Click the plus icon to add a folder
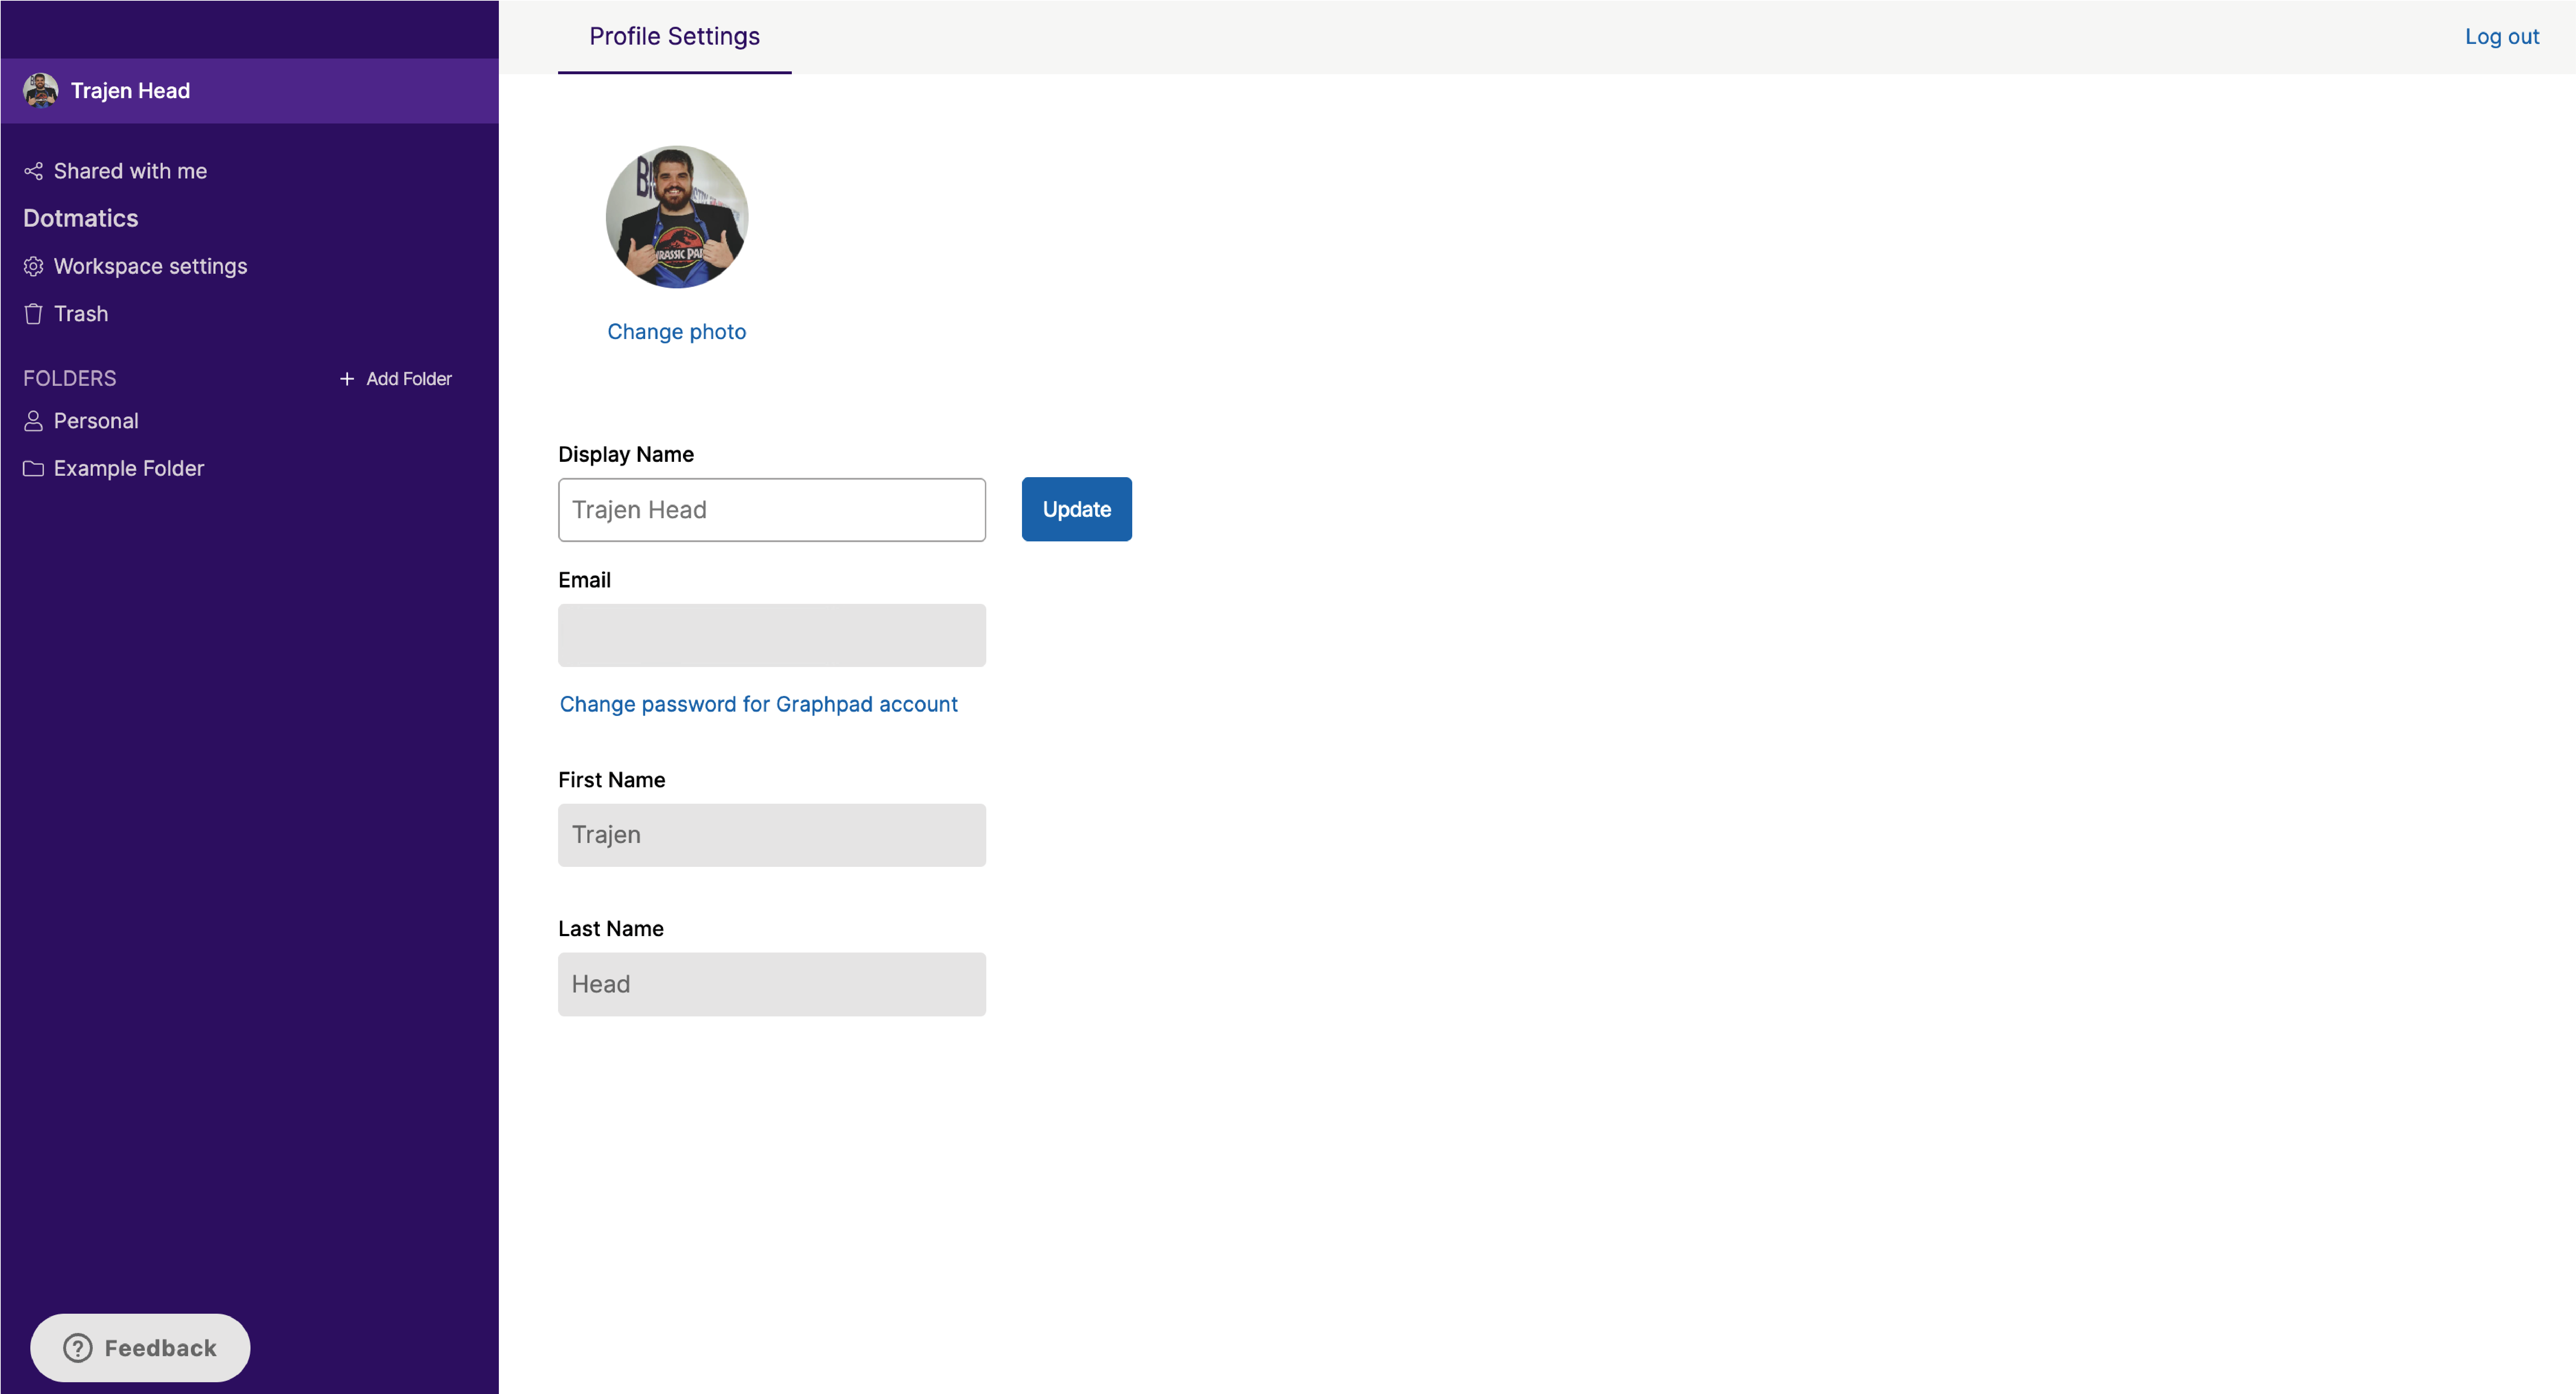2576x1394 pixels. pos(347,378)
